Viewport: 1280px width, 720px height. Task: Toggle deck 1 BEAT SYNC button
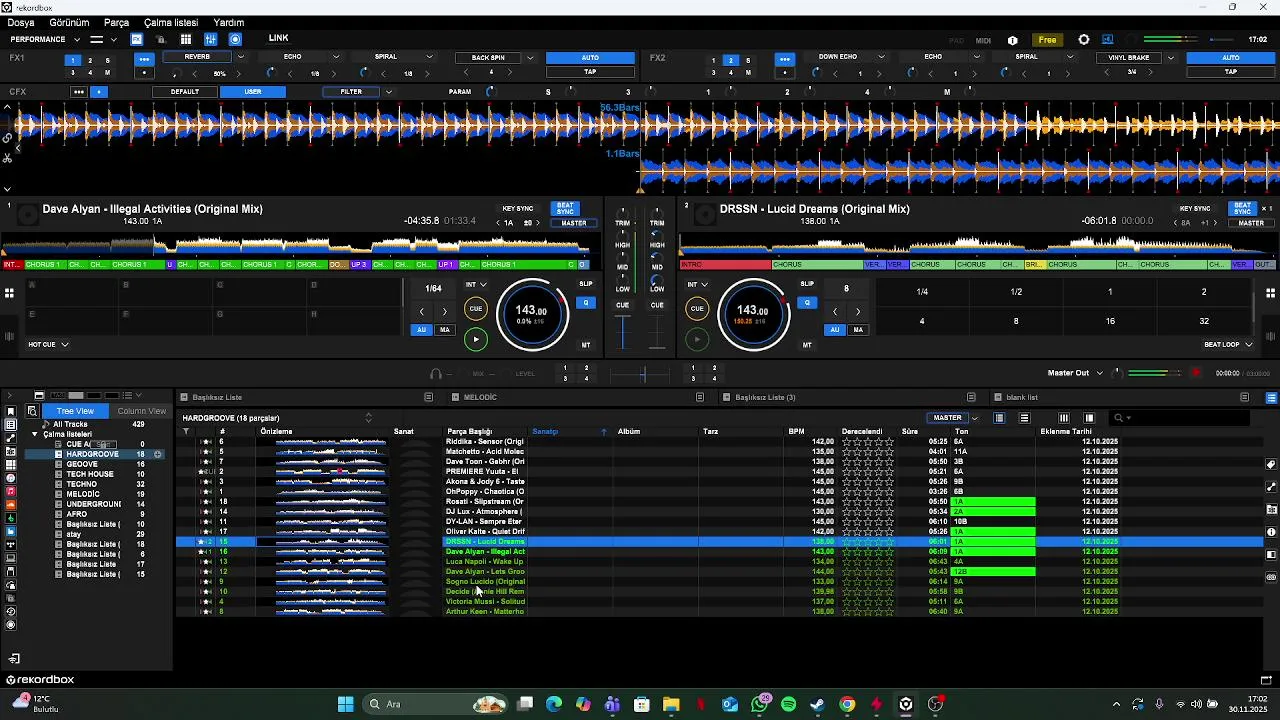[x=566, y=209]
